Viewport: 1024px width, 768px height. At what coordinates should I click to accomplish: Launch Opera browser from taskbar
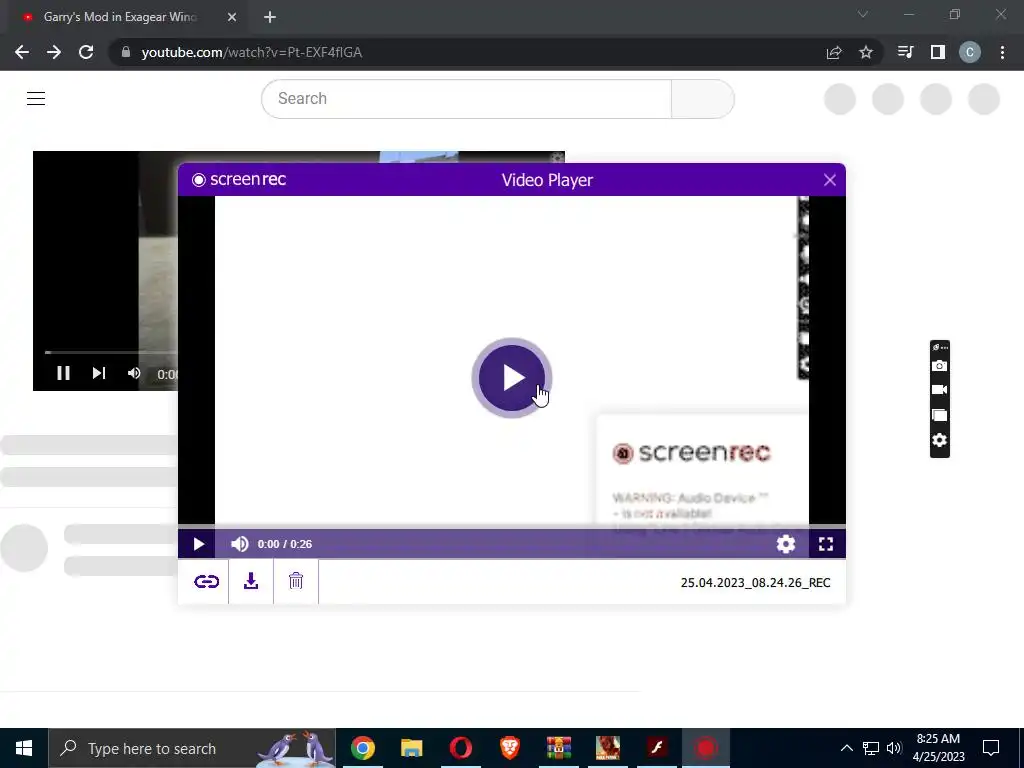[x=460, y=748]
